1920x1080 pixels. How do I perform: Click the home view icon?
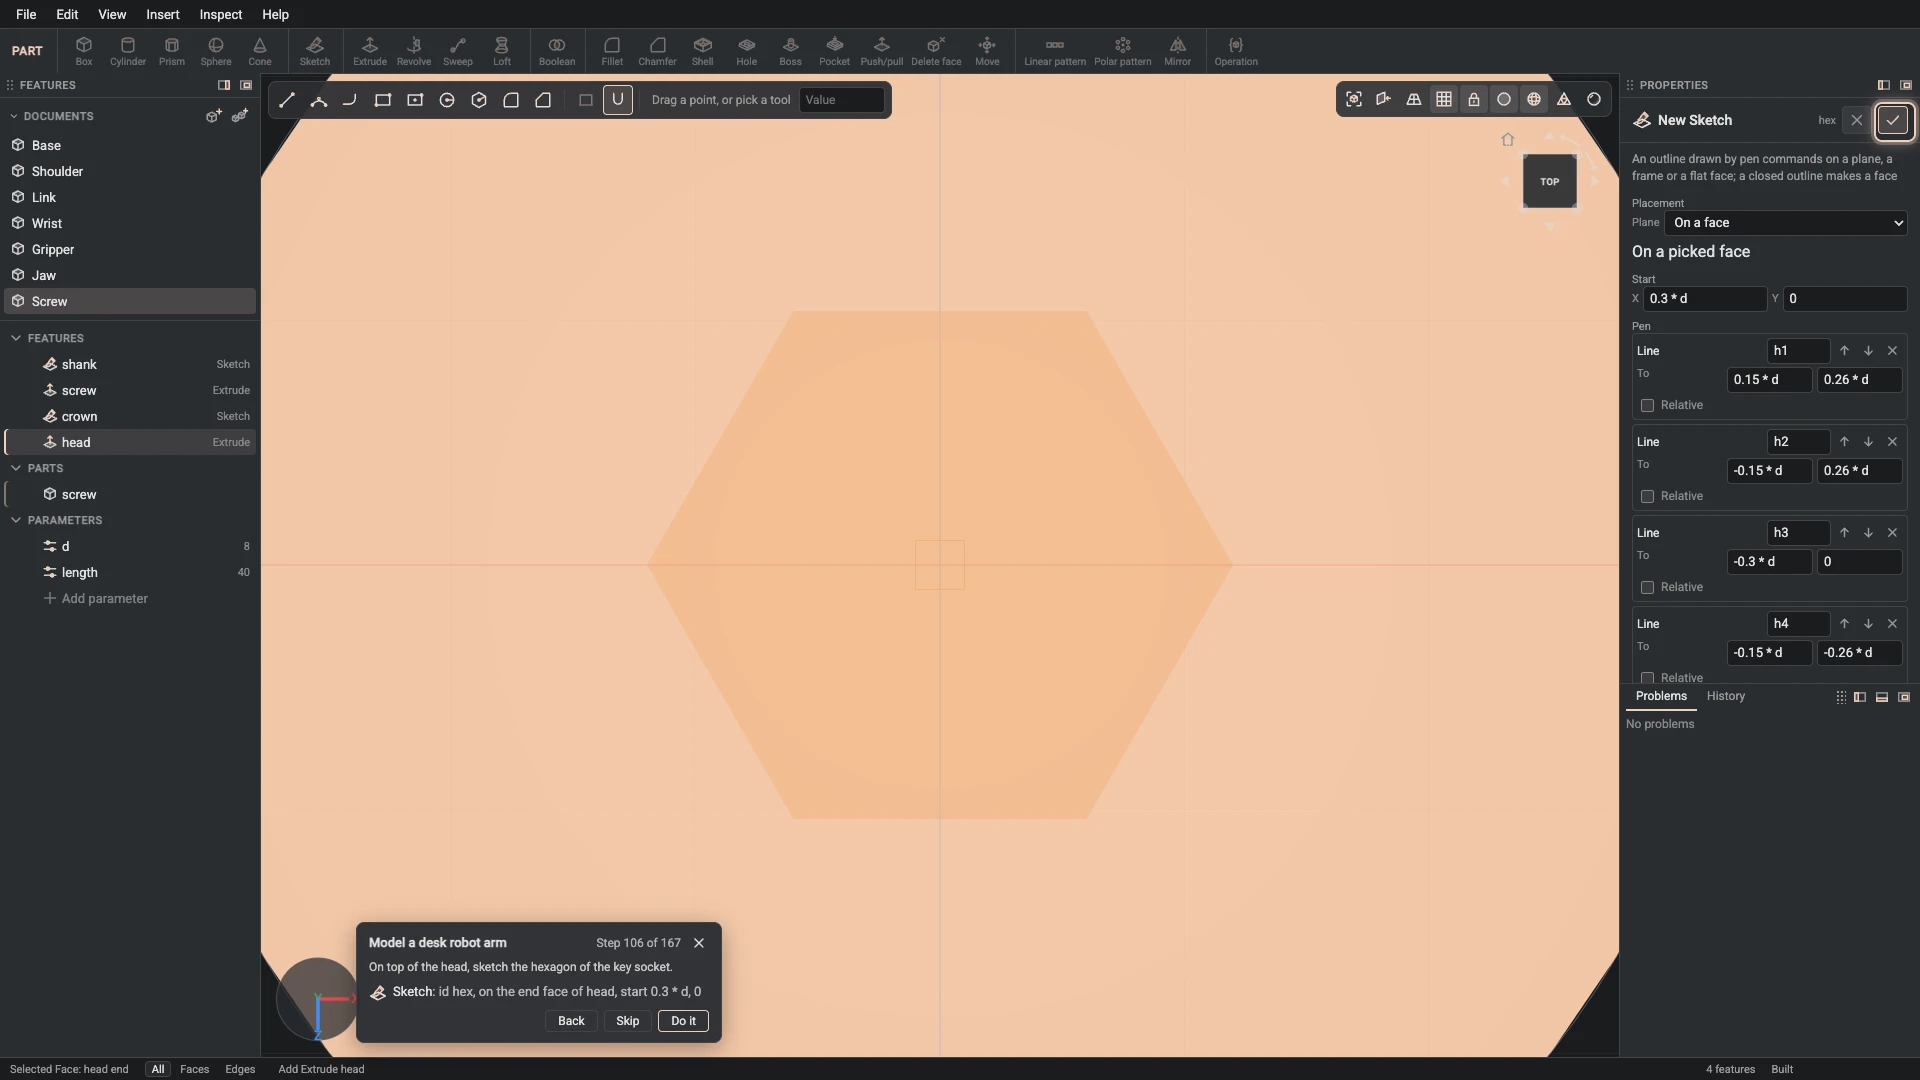click(1508, 140)
